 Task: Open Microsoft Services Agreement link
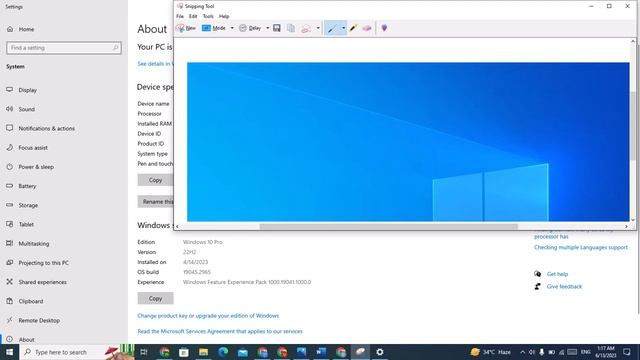point(220,331)
